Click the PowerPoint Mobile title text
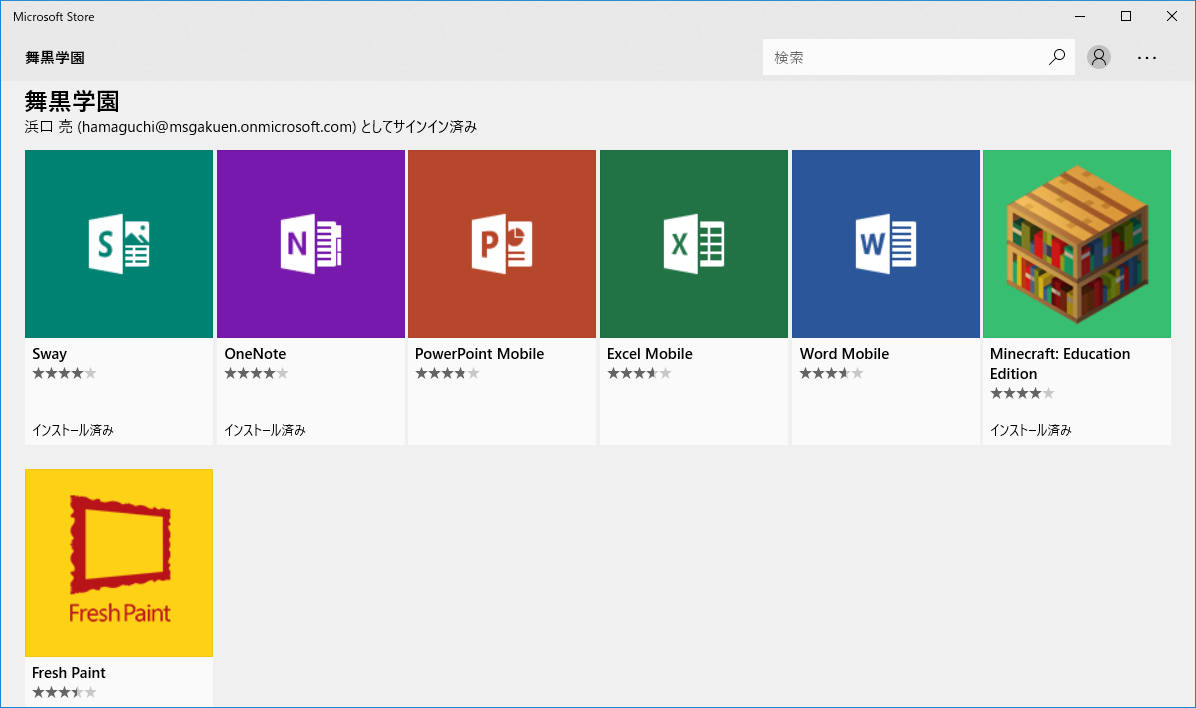Image resolution: width=1196 pixels, height=708 pixels. pos(480,354)
